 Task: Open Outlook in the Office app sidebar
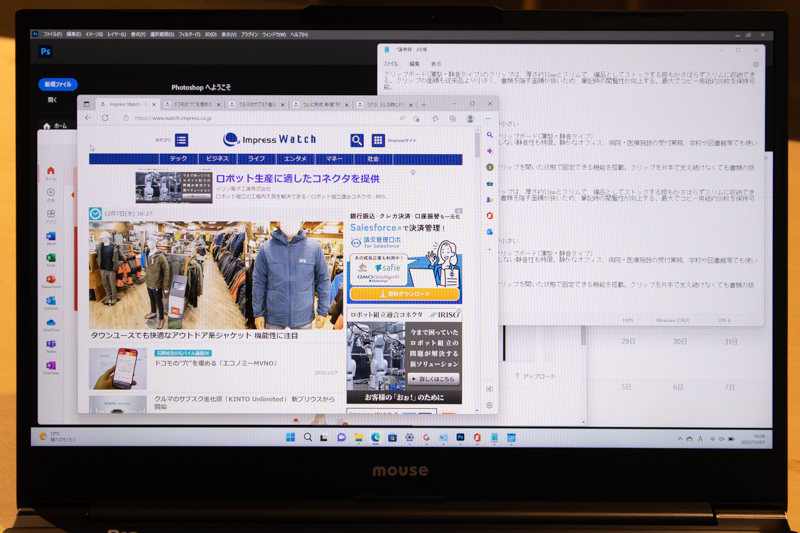point(51,301)
